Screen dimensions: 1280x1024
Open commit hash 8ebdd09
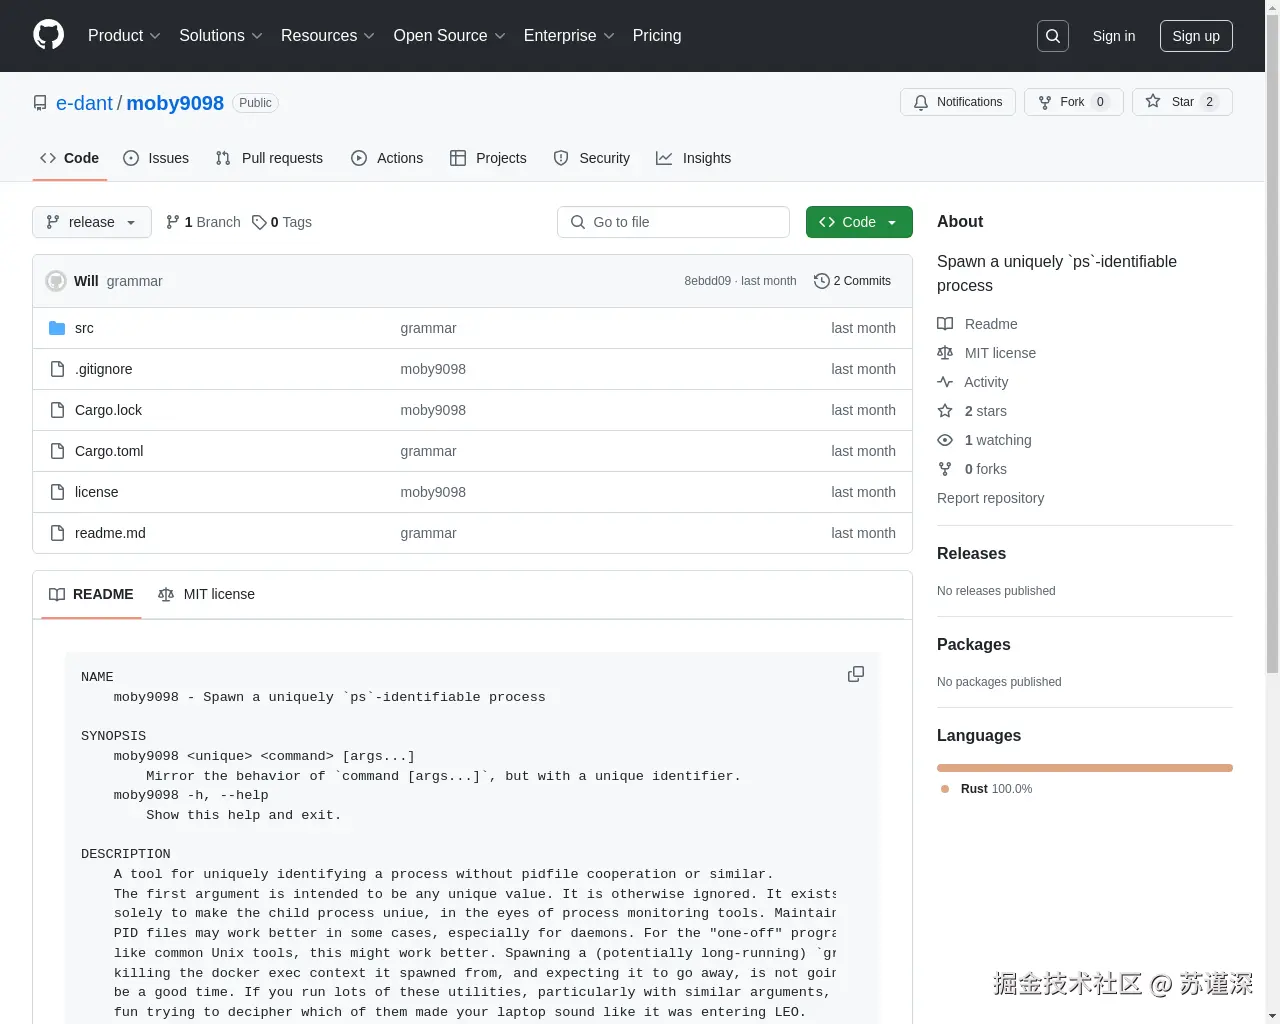tap(707, 281)
